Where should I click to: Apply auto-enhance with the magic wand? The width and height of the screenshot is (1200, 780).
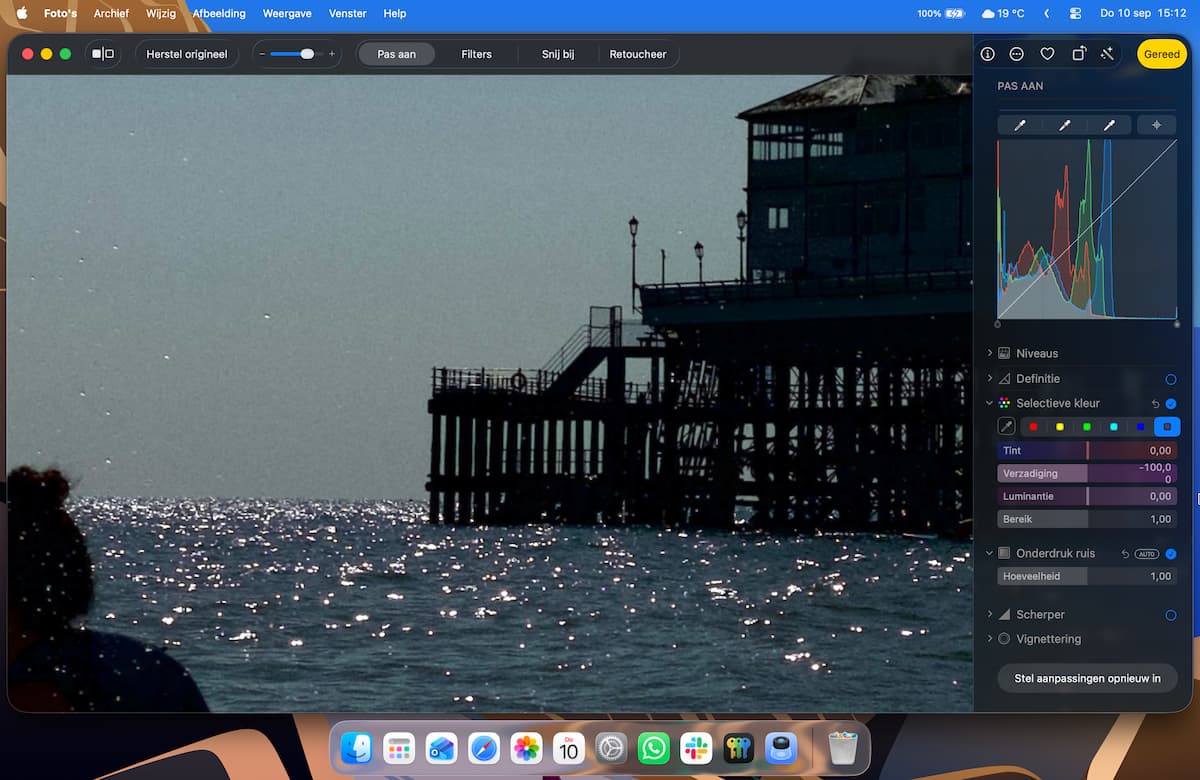1108,54
